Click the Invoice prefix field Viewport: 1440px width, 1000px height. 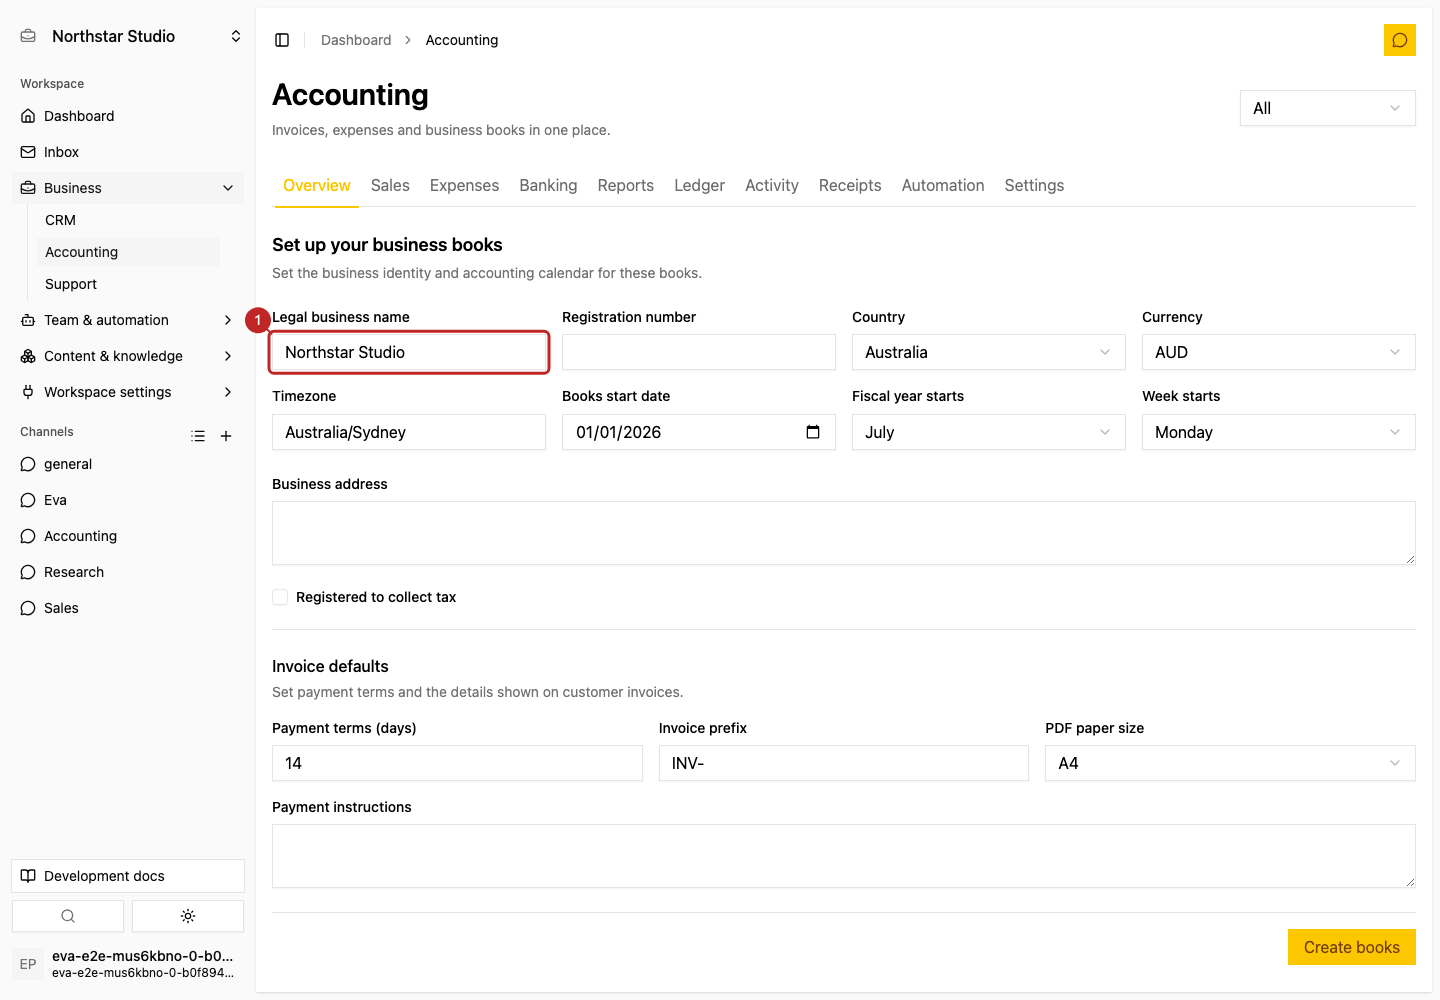(844, 763)
